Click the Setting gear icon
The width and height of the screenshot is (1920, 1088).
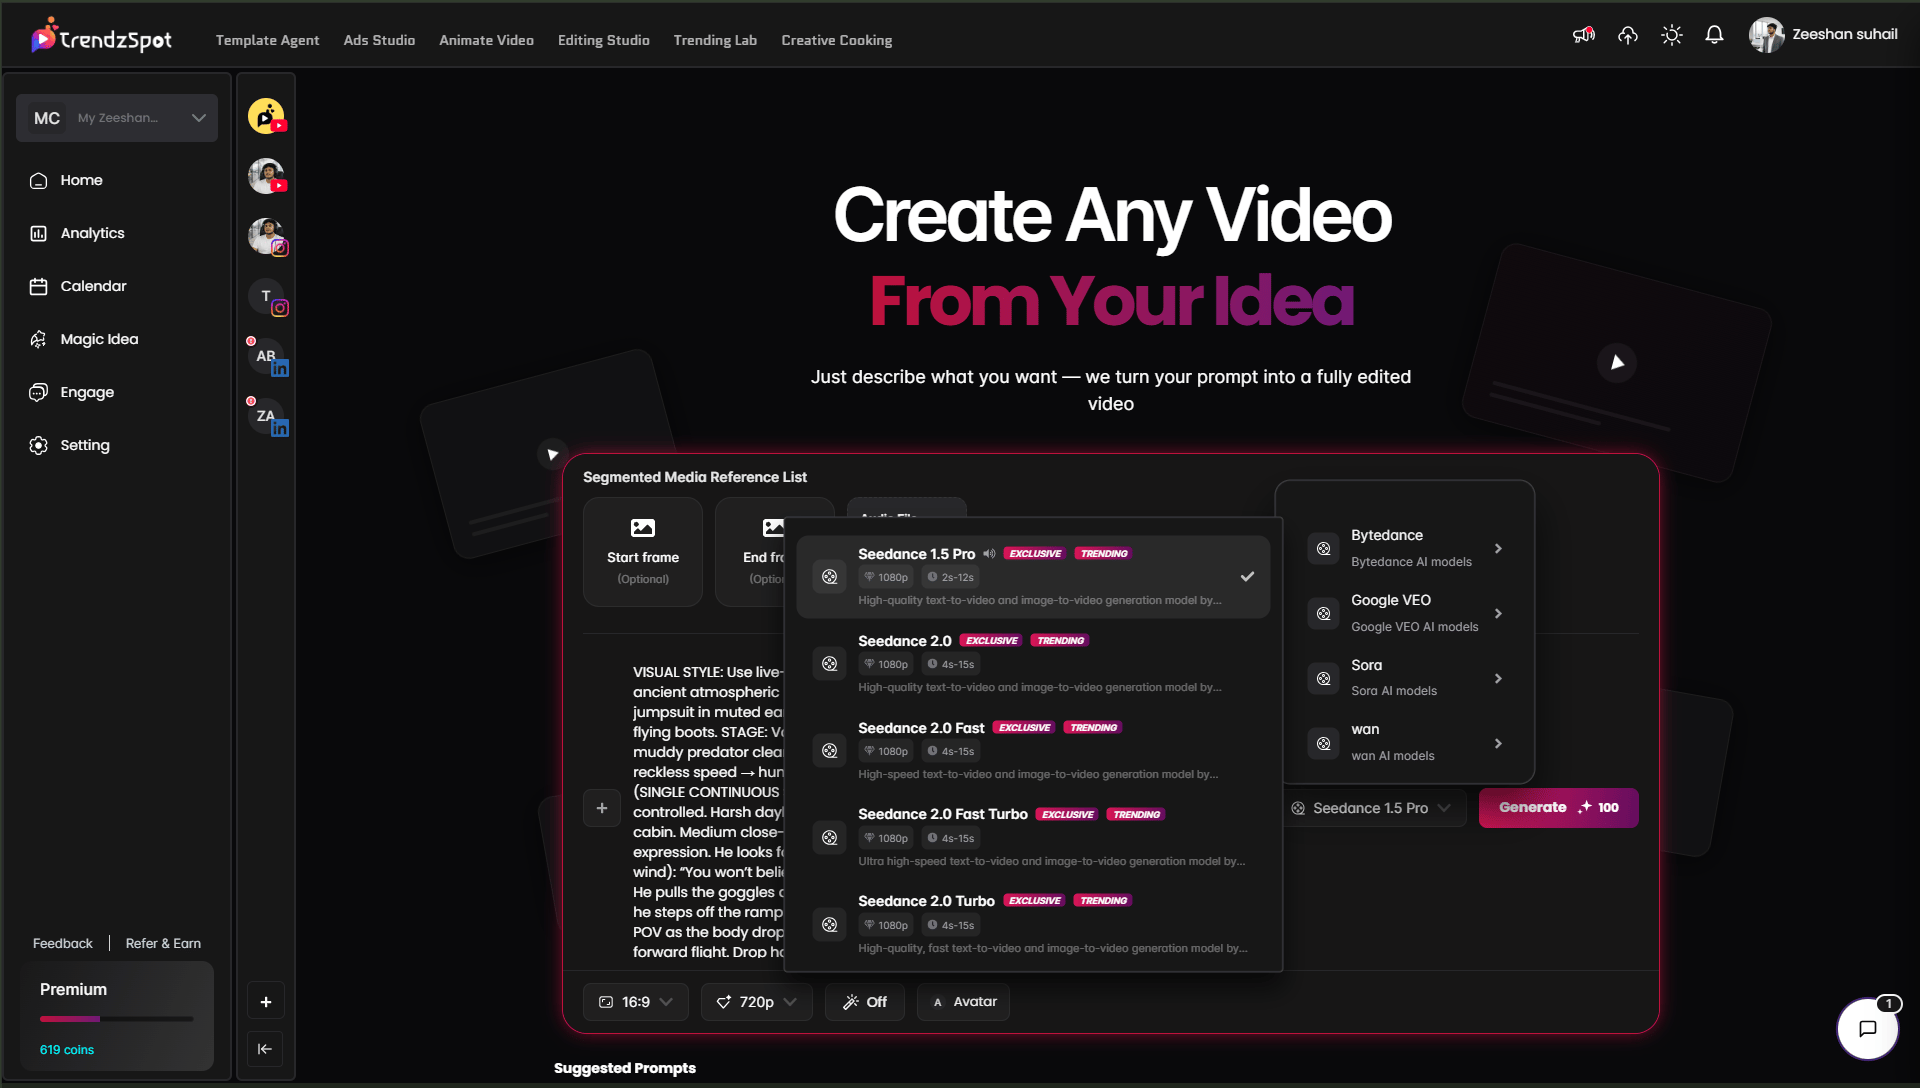coord(39,446)
